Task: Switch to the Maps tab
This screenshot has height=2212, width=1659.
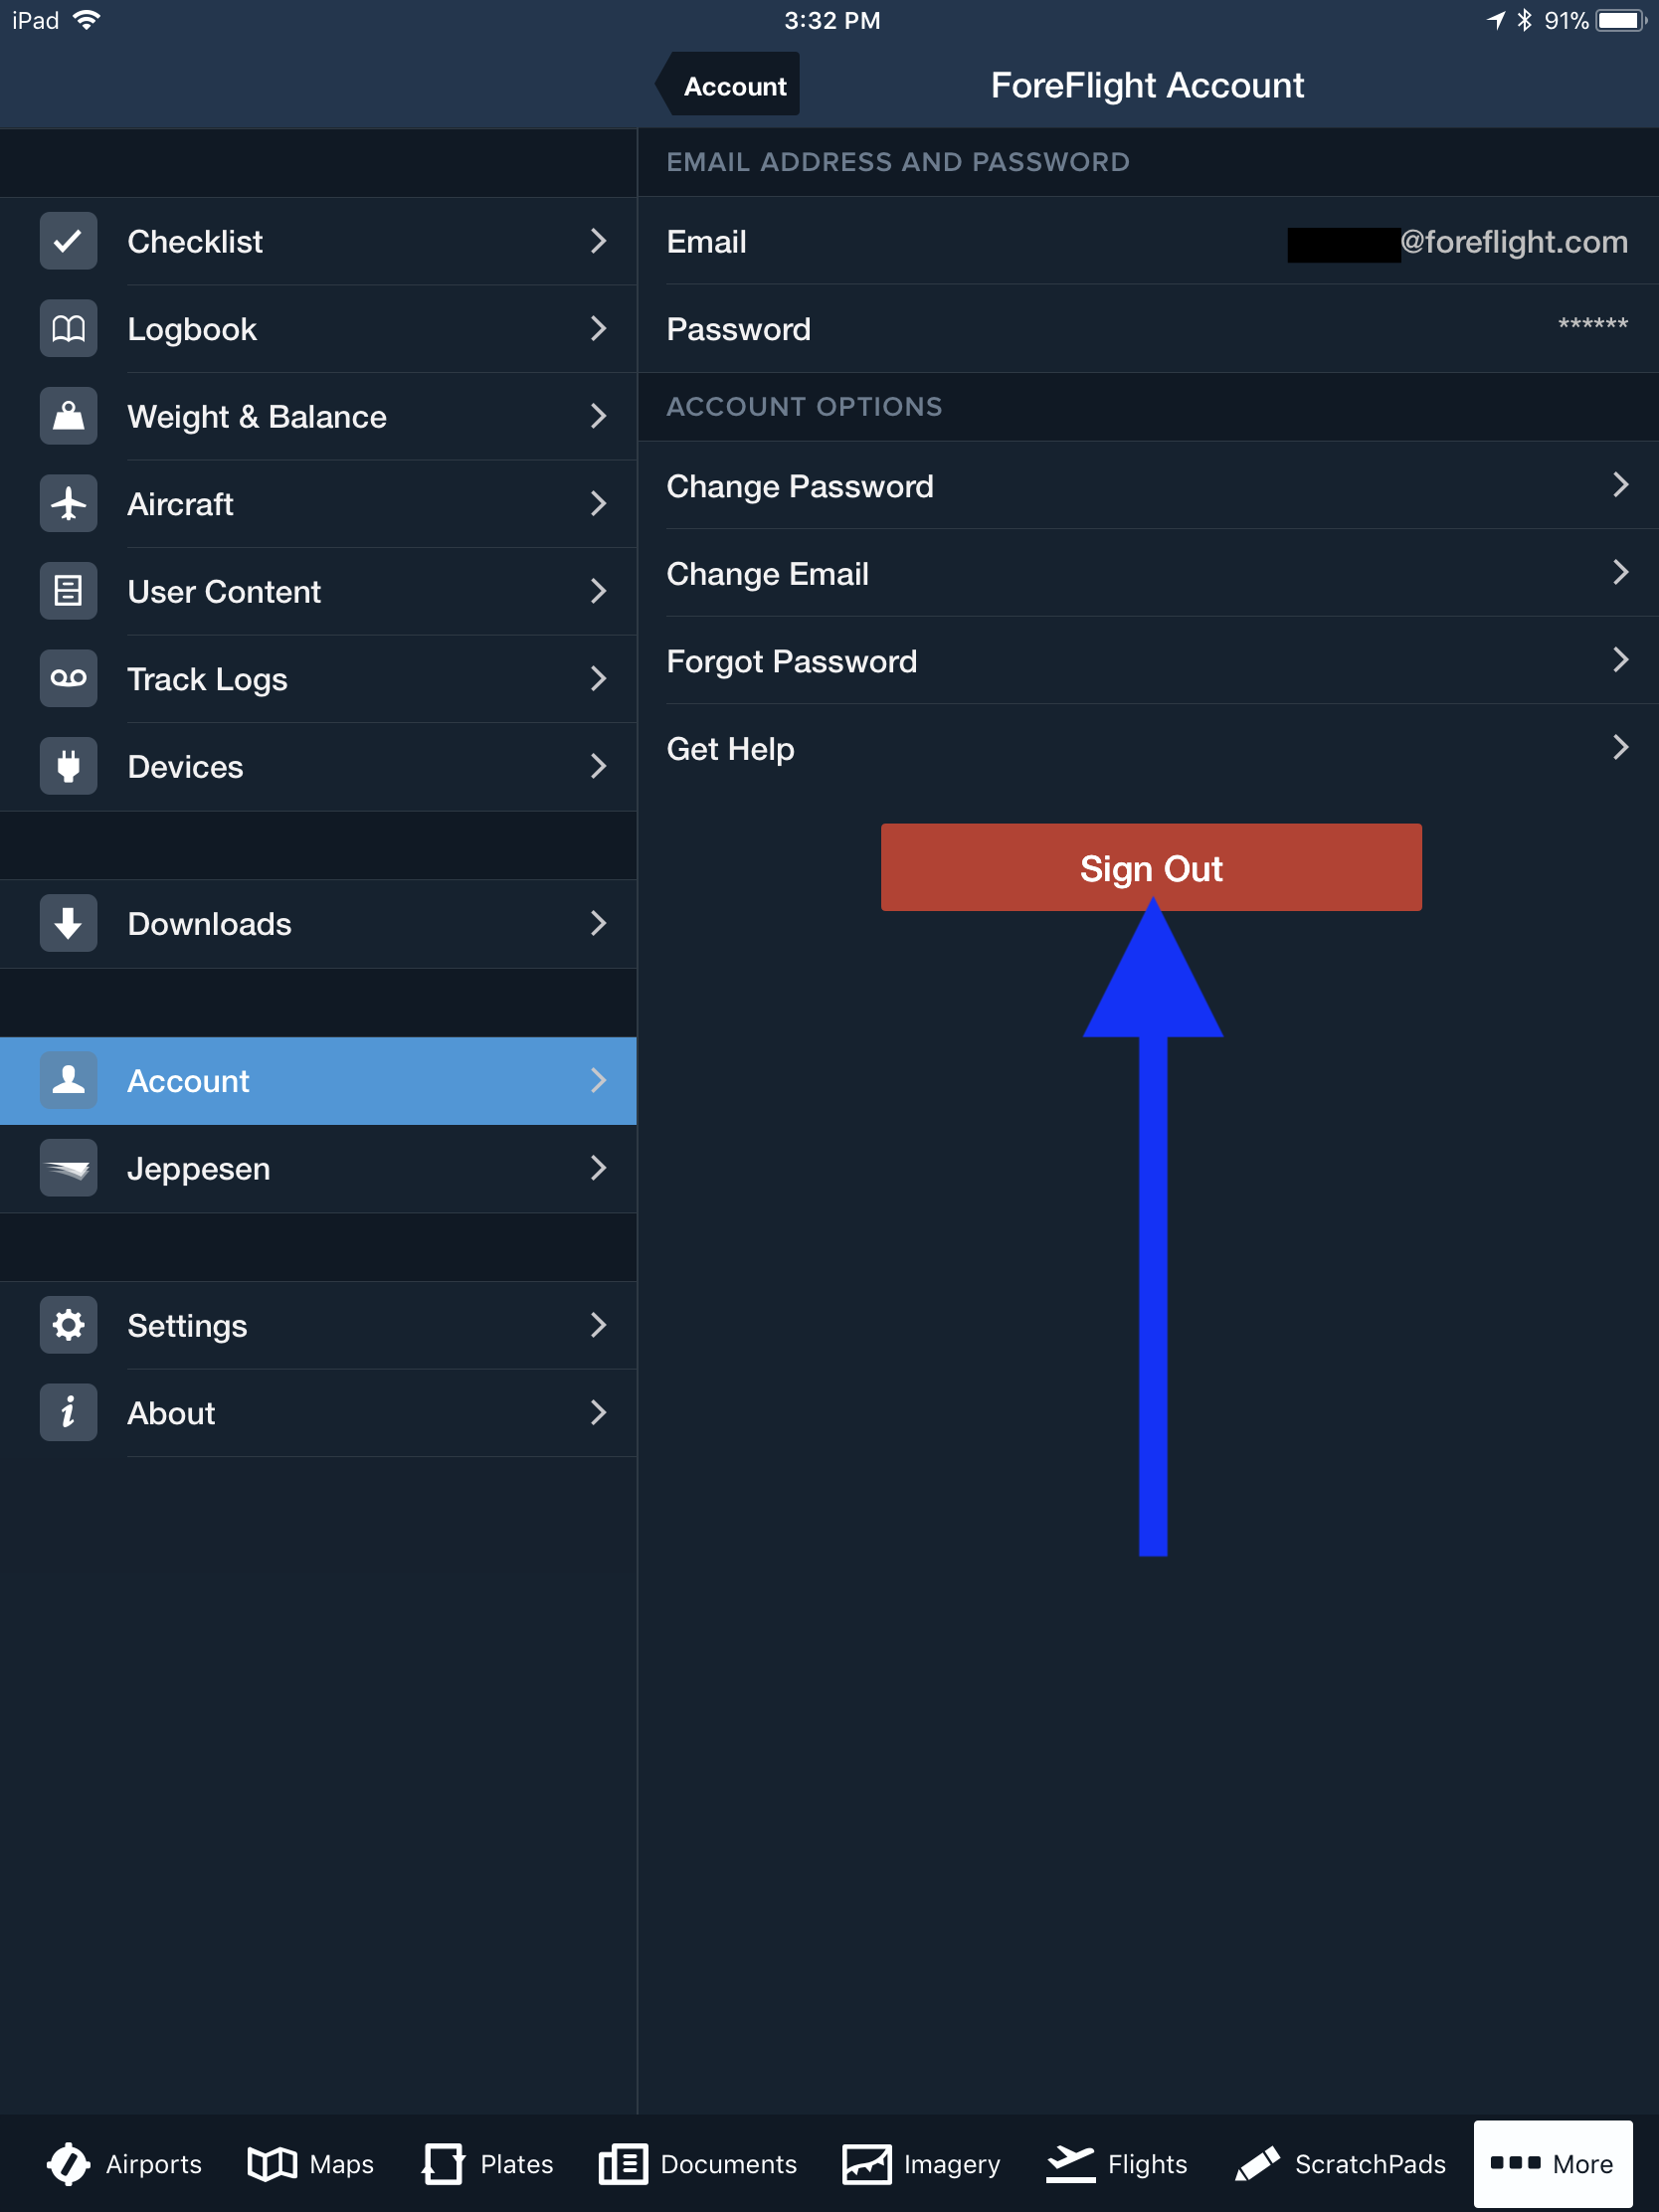Action: (308, 2163)
